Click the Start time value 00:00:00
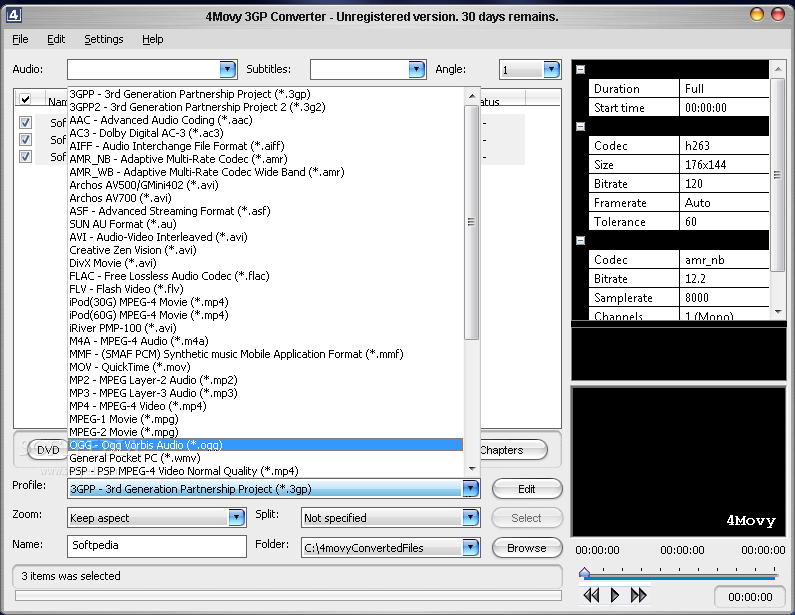This screenshot has height=615, width=795. click(724, 107)
